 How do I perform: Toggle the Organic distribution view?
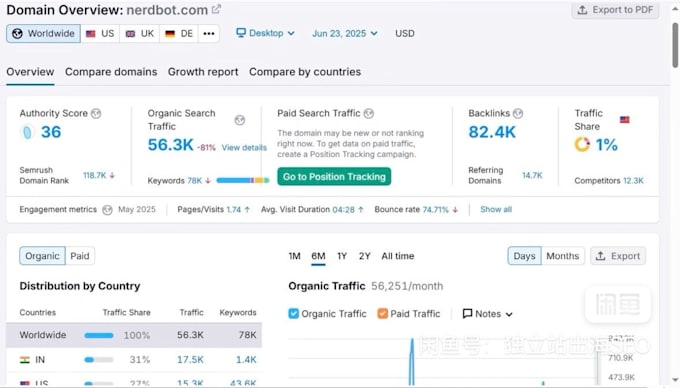pos(42,256)
